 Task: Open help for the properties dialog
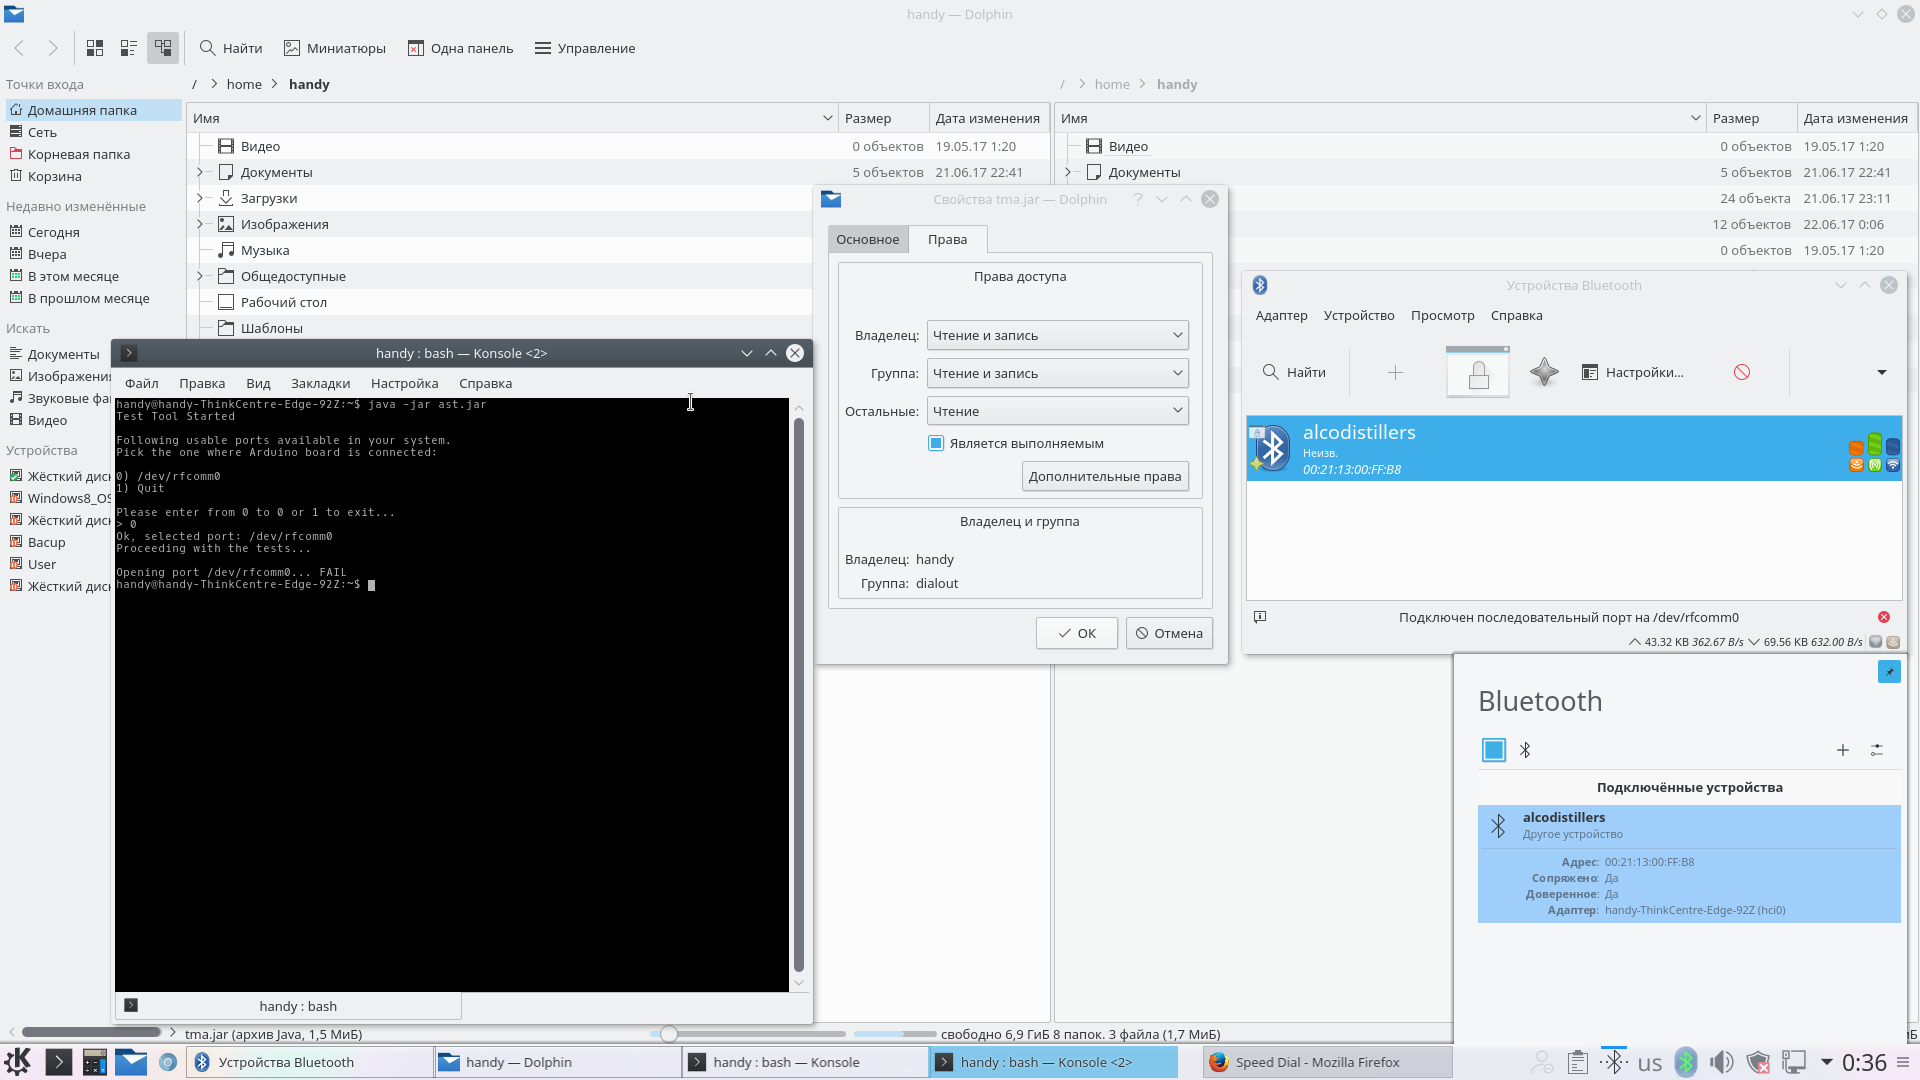(1137, 199)
